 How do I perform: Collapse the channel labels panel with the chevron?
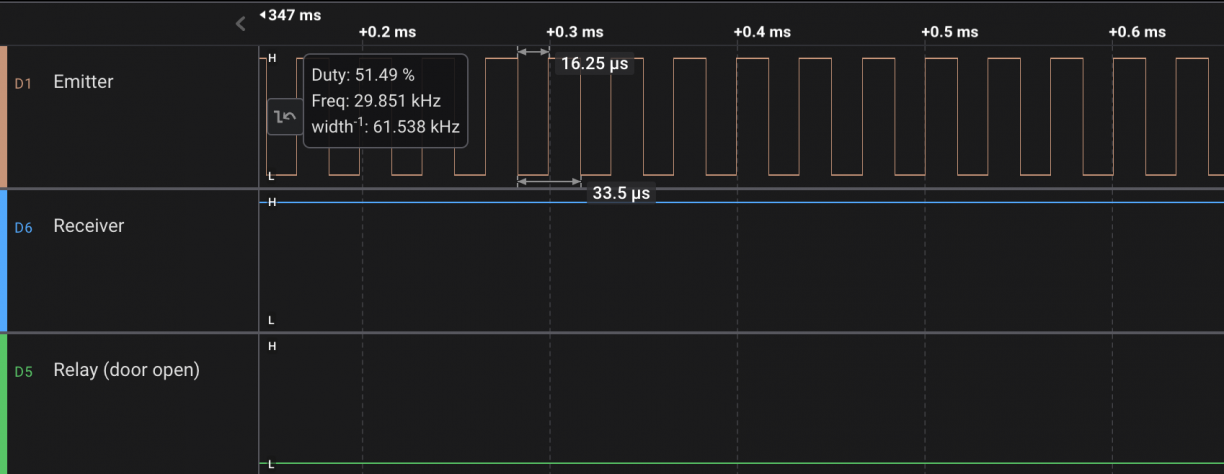[240, 23]
